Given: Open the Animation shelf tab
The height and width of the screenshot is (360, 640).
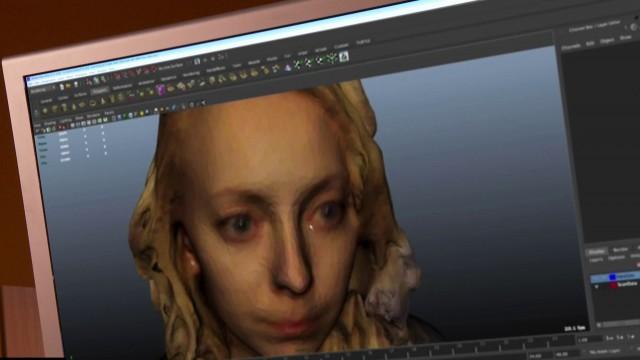Looking at the screenshot, I should coord(146,82).
